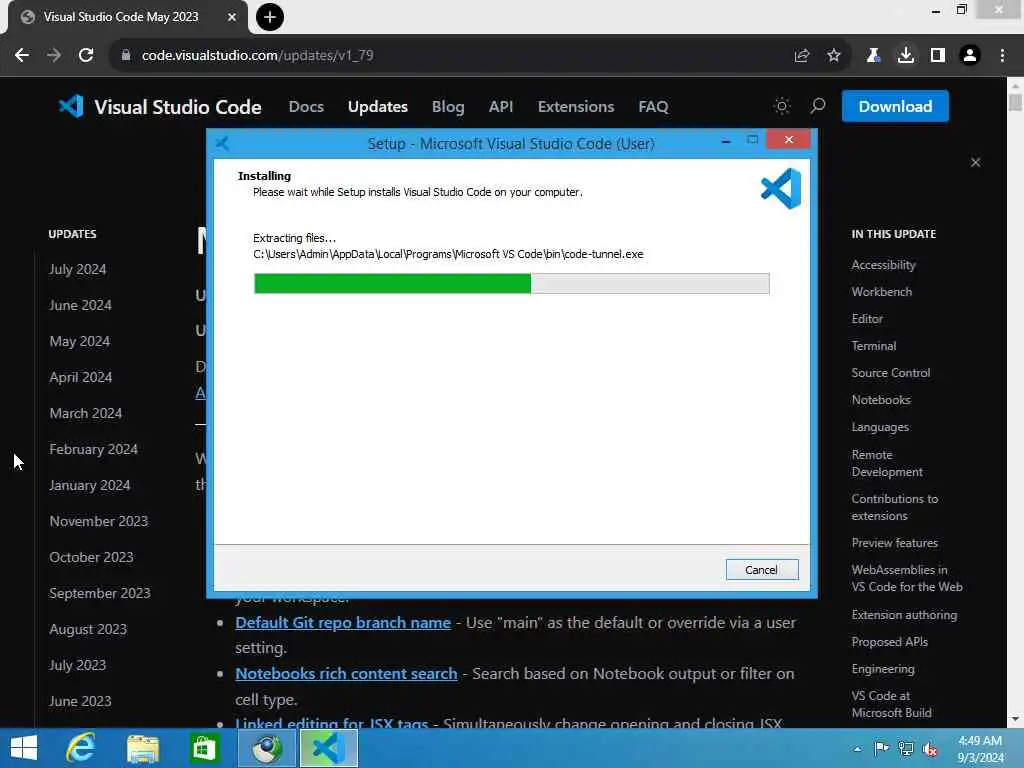The height and width of the screenshot is (768, 1024).
Task: Open the flask experiments icon in browser toolbar
Action: click(873, 56)
